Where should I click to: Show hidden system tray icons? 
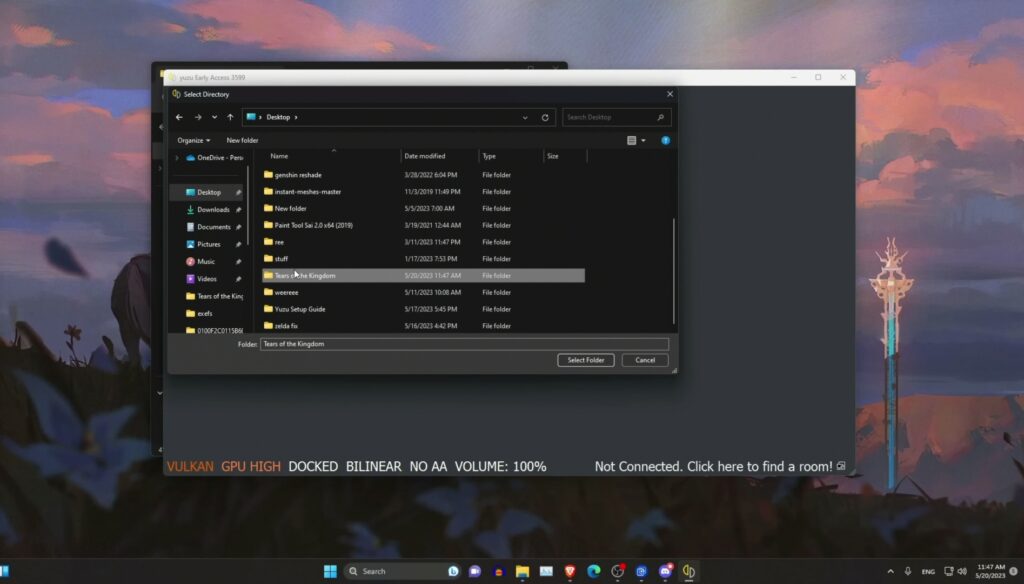coord(890,572)
